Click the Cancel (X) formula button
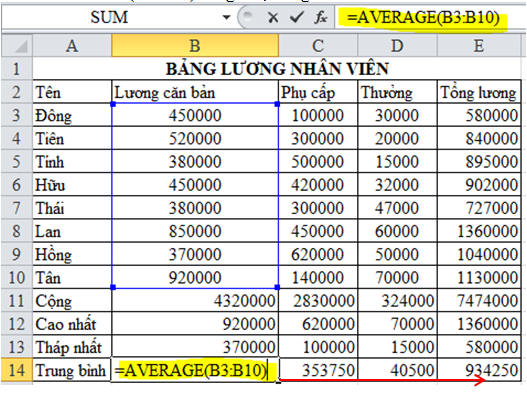This screenshot has width=527, height=393. coord(273,17)
